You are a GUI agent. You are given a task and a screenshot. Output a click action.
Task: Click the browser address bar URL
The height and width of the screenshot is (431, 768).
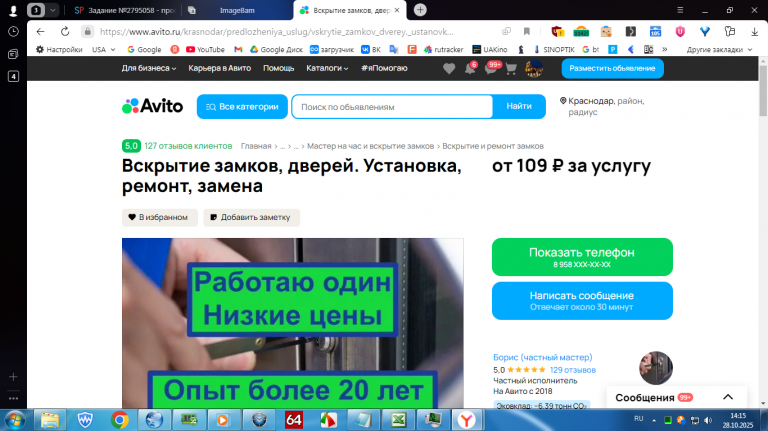pos(277,31)
